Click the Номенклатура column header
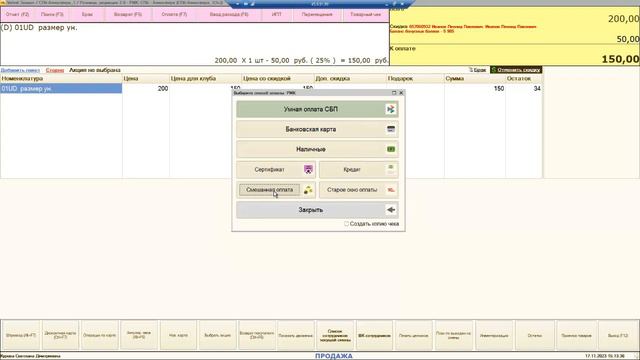Screen dimensions: 640x360 (x=61, y=78)
